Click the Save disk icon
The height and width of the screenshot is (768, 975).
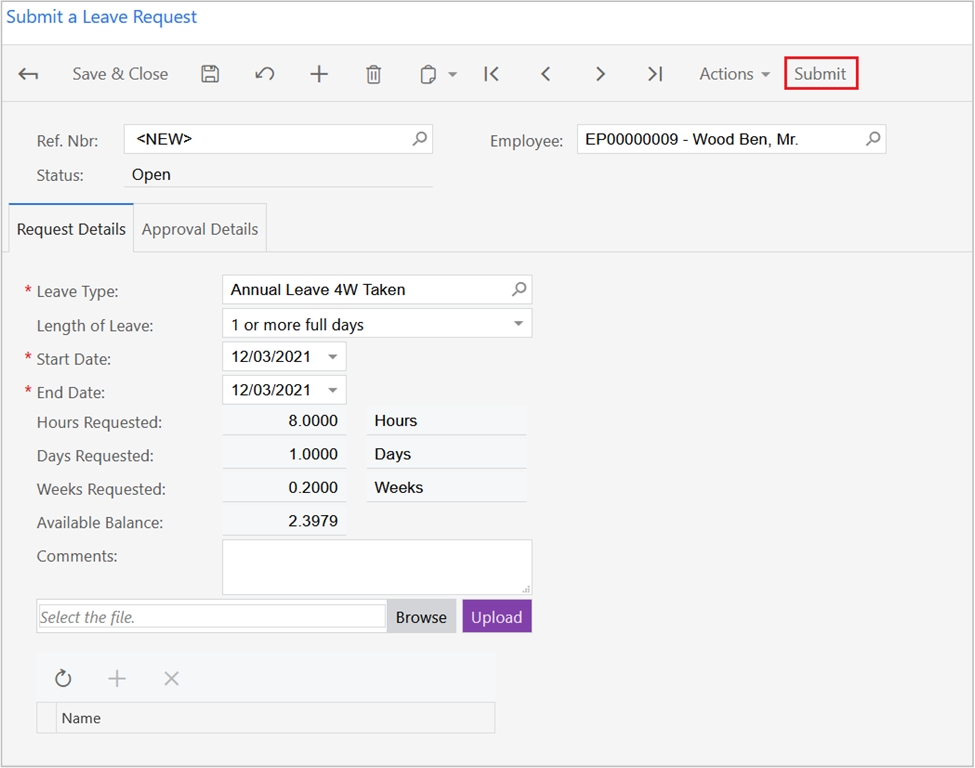(210, 74)
